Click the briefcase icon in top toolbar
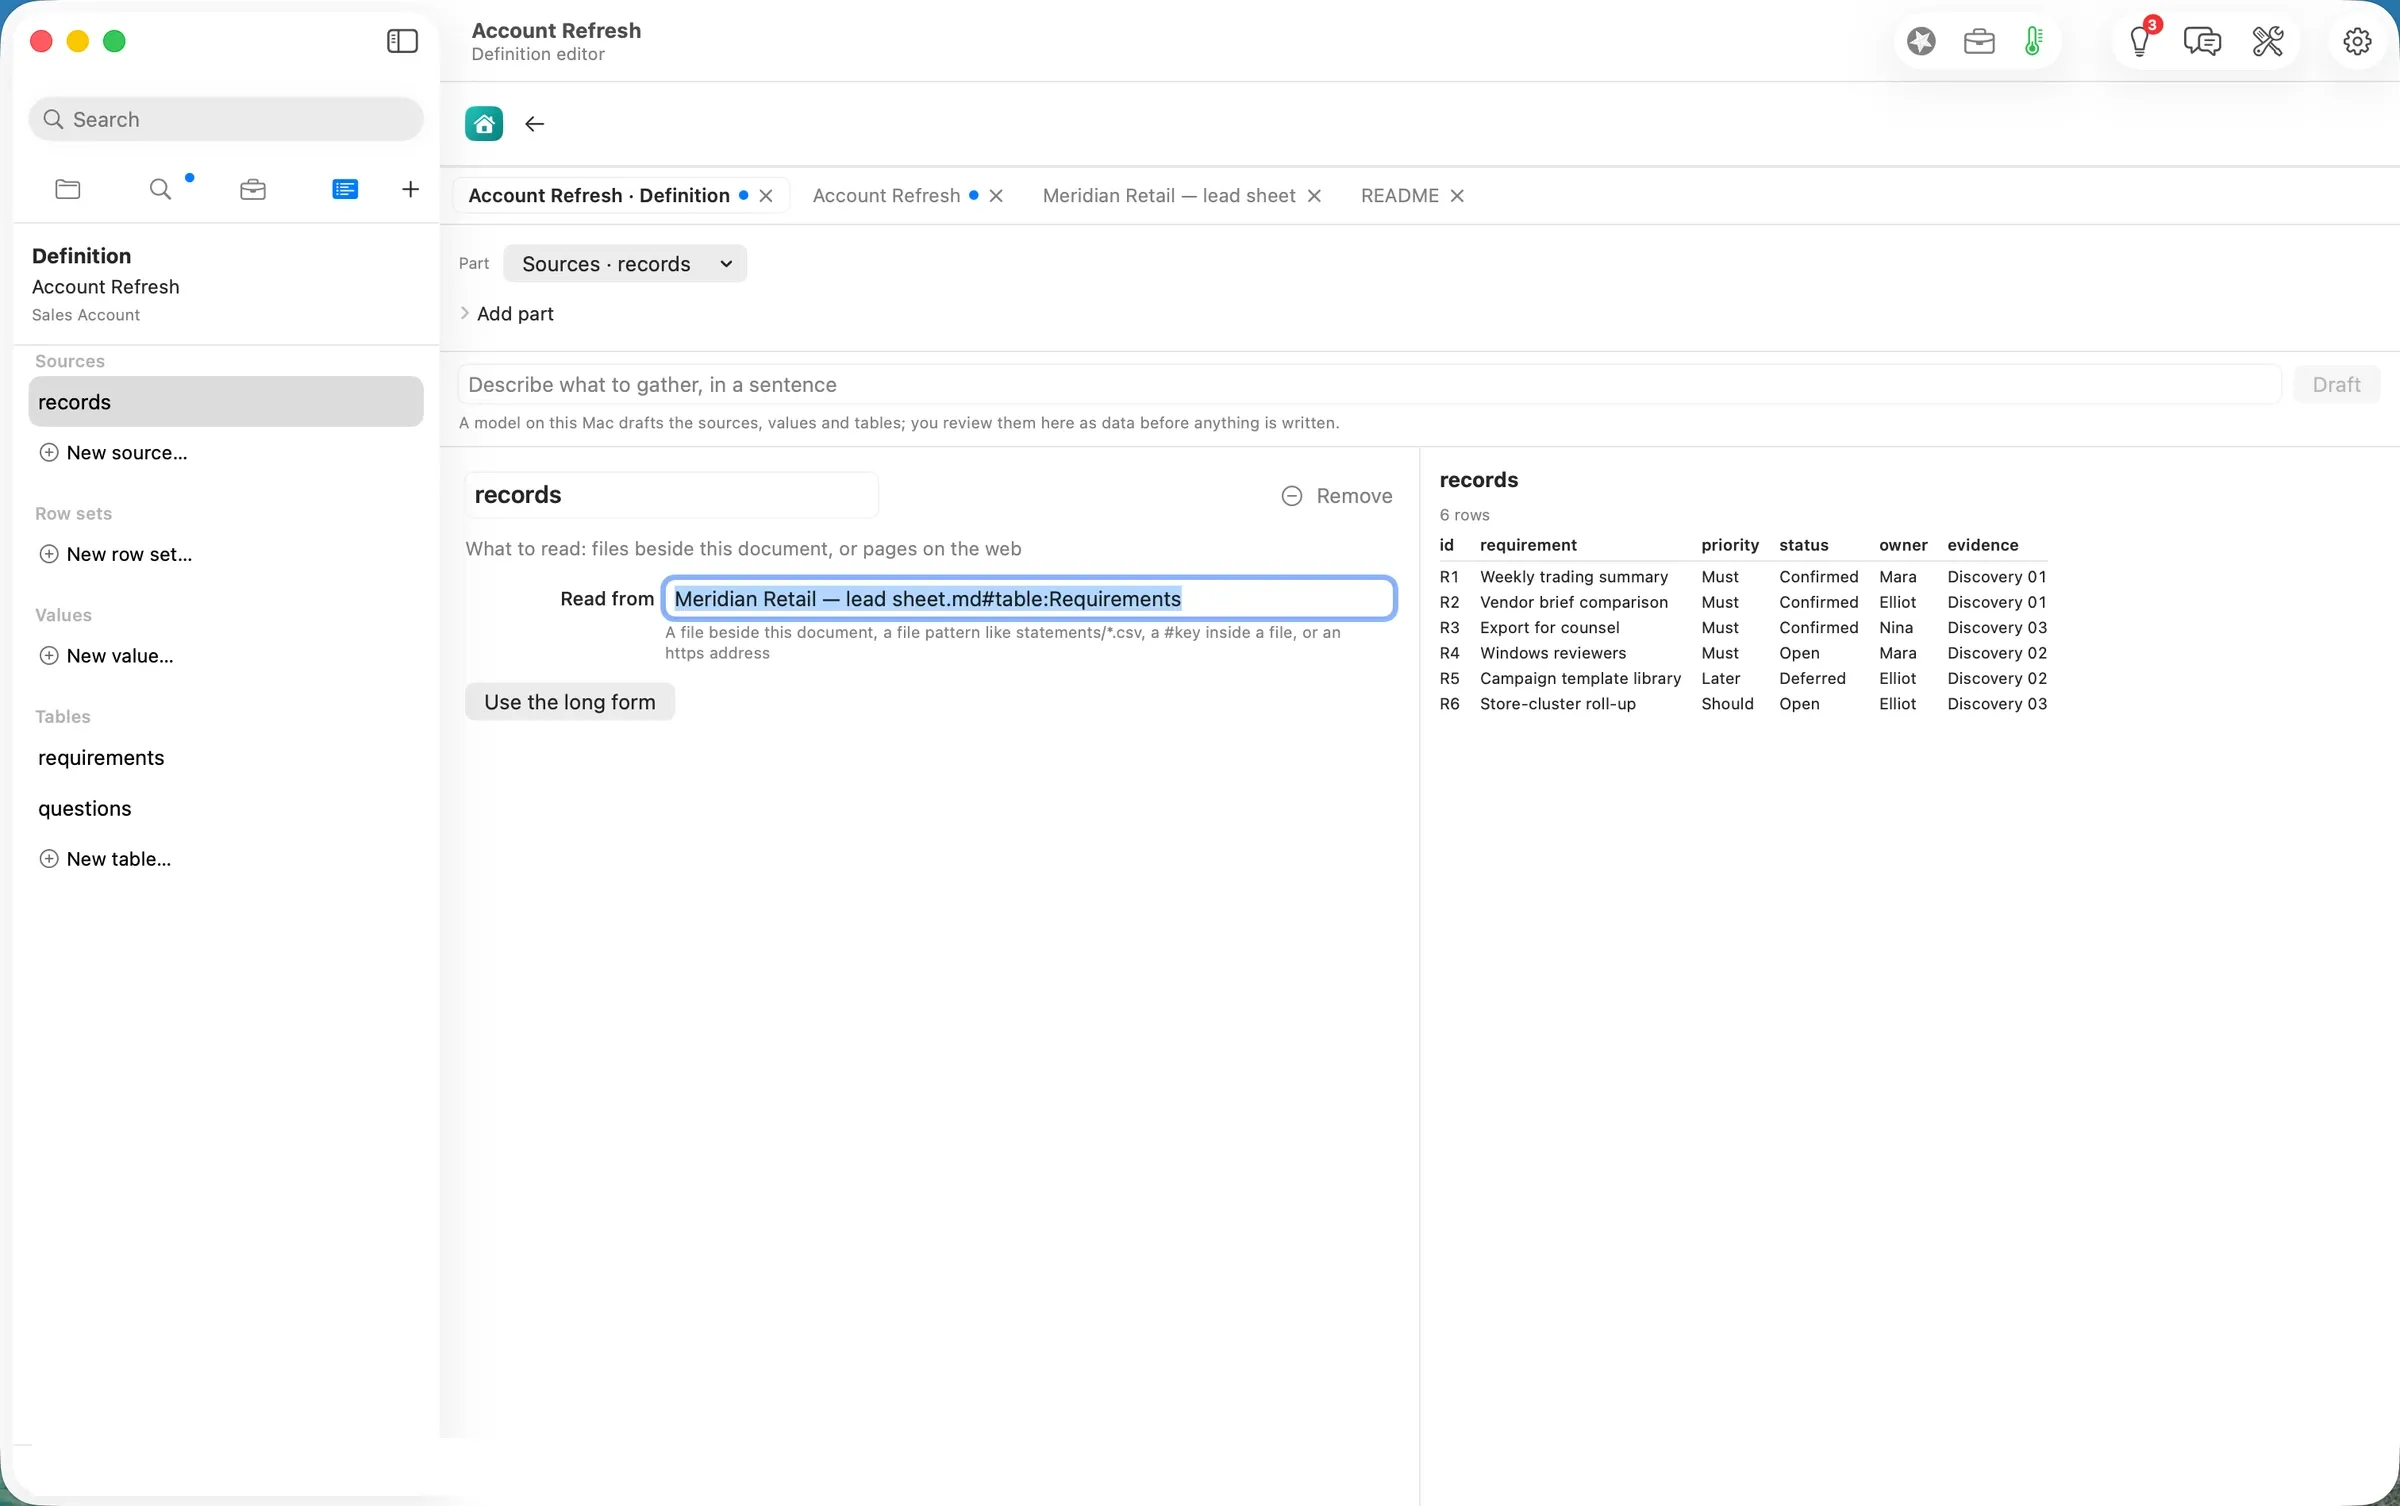2400x1506 pixels. [x=1979, y=41]
